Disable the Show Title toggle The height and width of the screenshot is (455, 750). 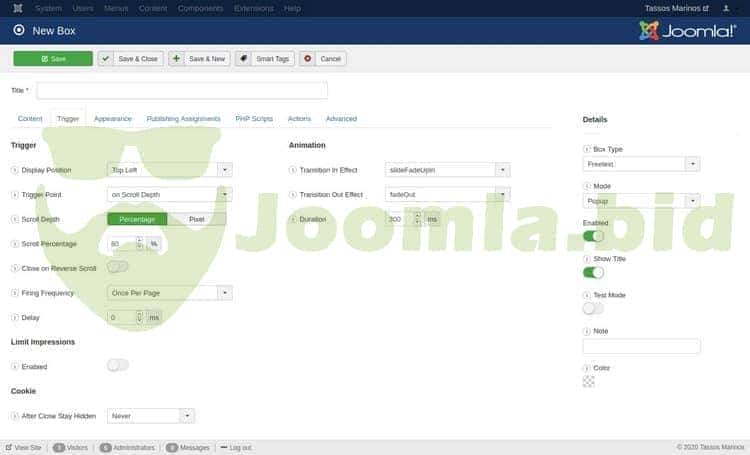point(593,272)
